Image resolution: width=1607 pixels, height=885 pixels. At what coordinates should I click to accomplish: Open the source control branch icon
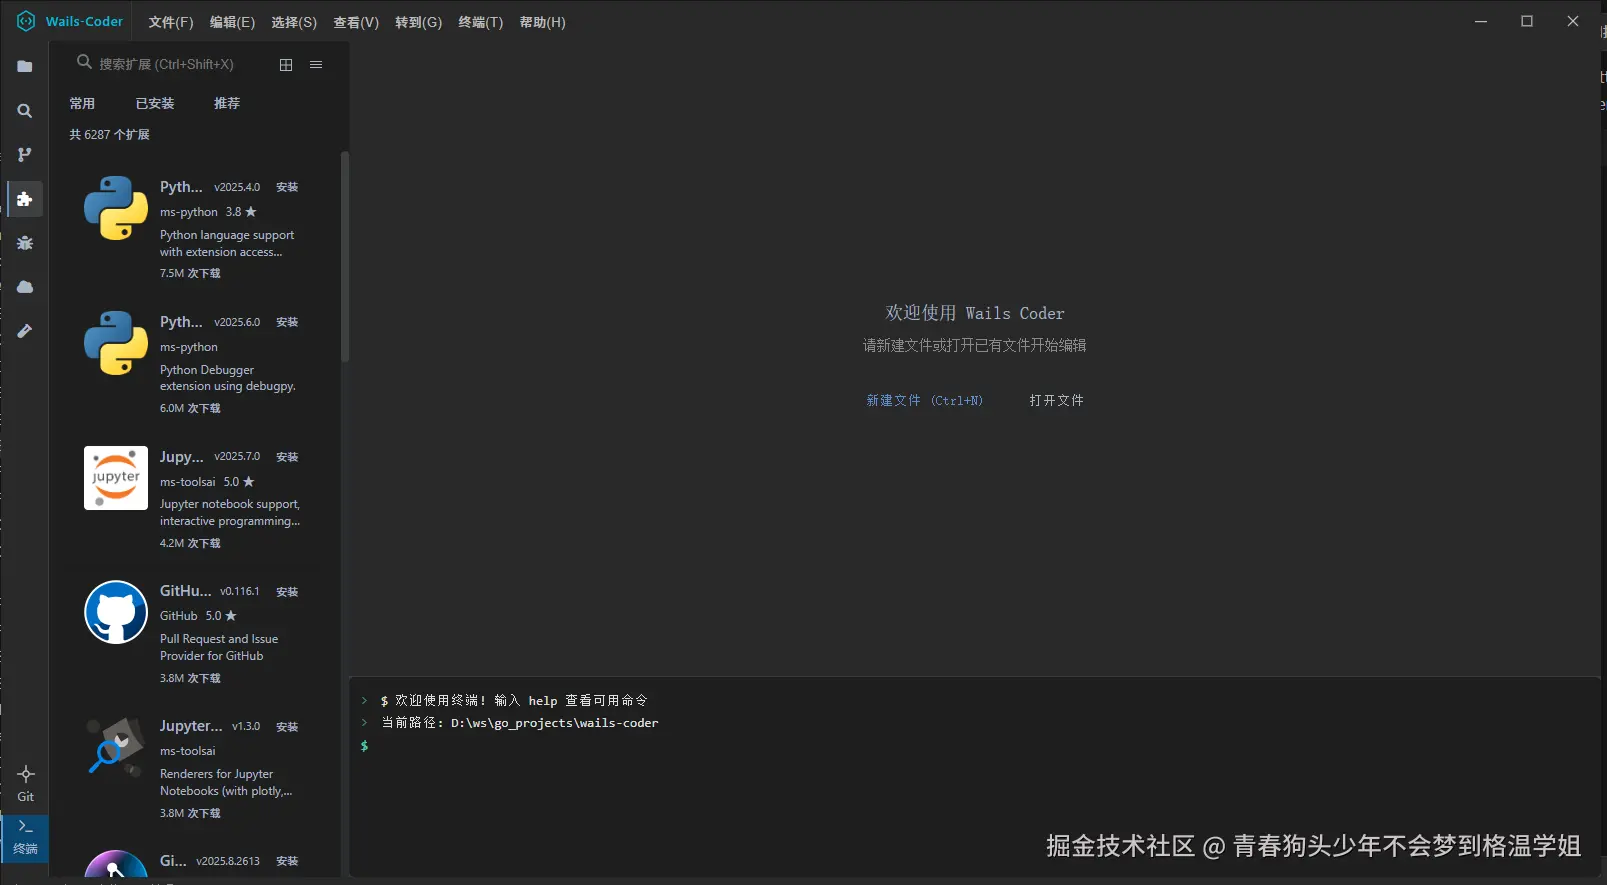25,155
